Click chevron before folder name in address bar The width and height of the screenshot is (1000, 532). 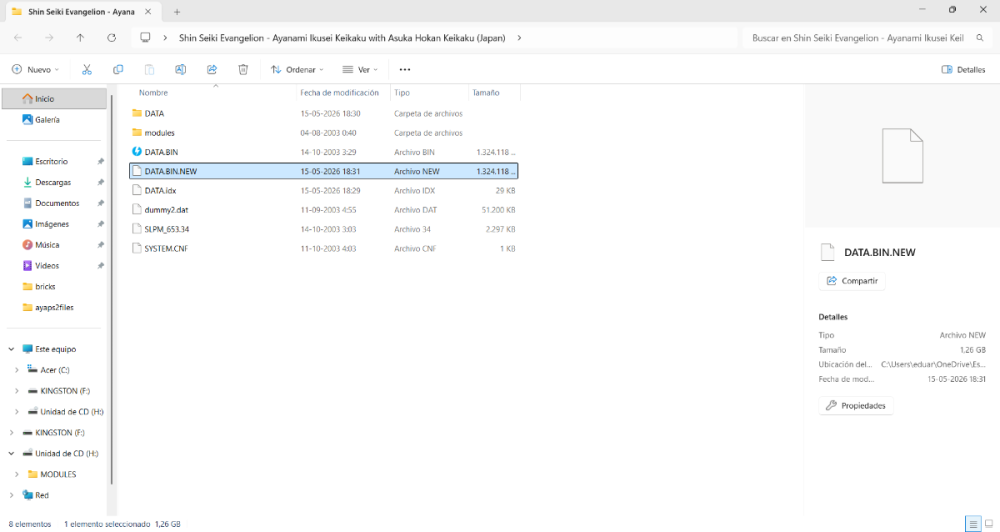pos(165,38)
